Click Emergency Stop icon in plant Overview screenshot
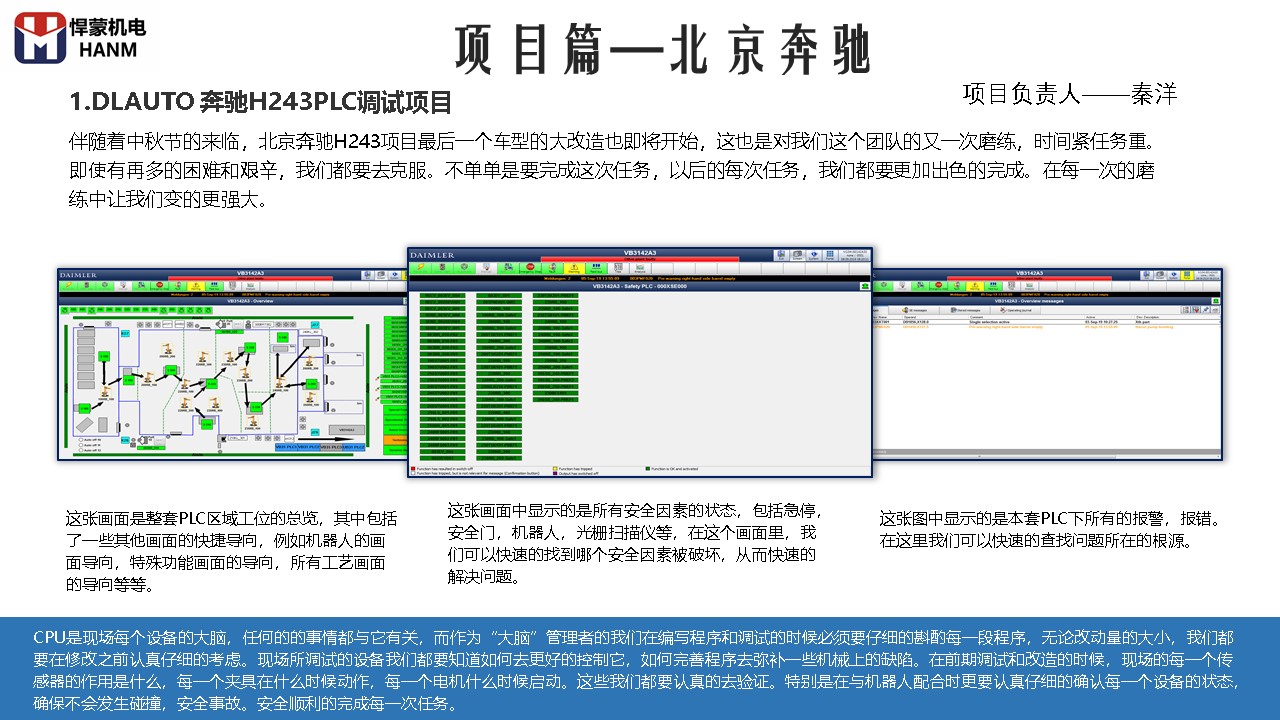Screen dimensions: 1280x720 pyautogui.click(x=159, y=285)
